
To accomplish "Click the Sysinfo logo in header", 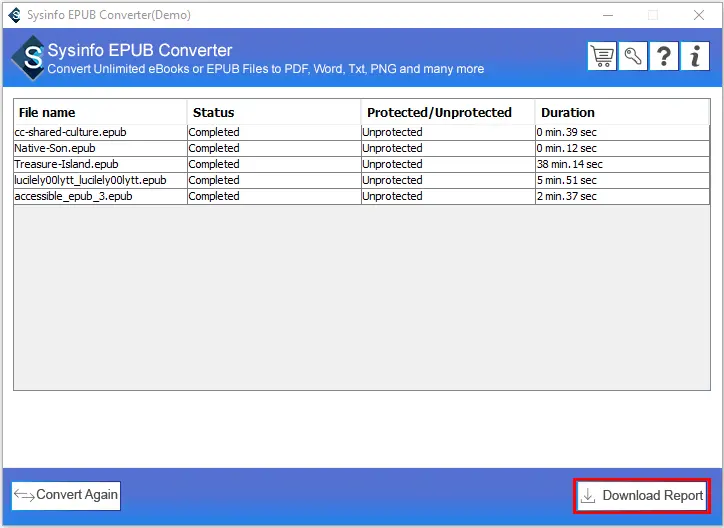I will click(x=31, y=58).
